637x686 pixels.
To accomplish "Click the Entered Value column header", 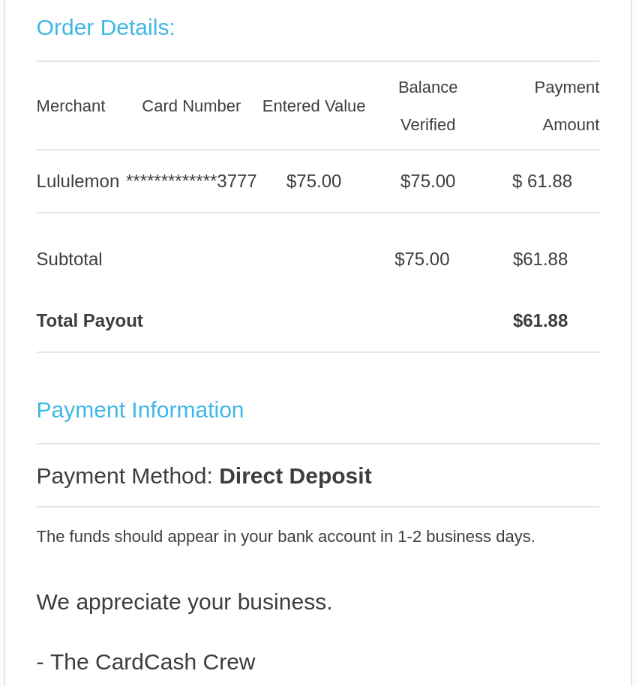I will pos(313,106).
